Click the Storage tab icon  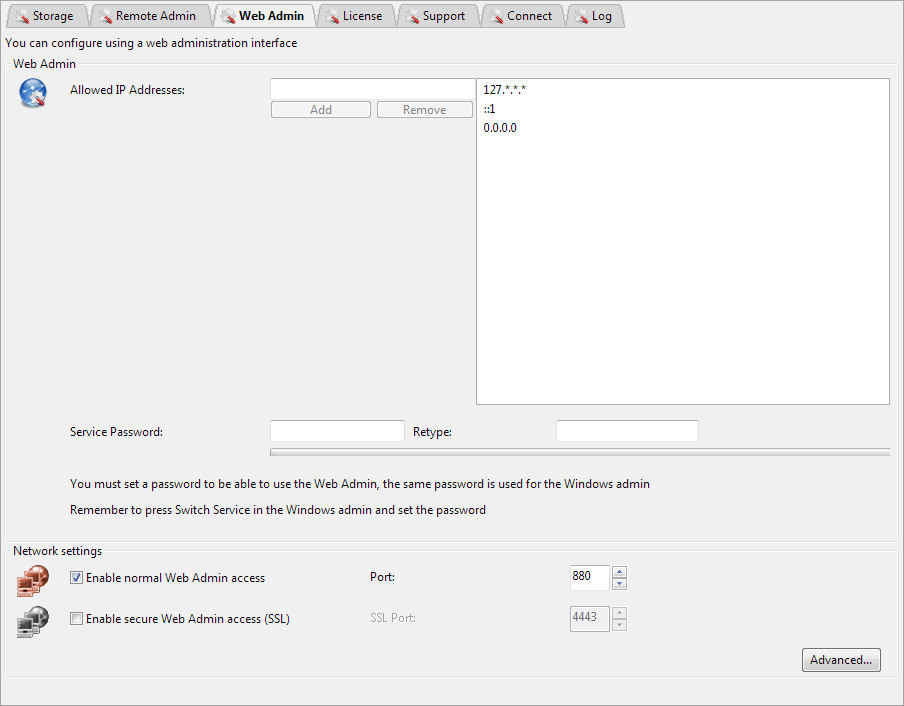click(x=20, y=16)
